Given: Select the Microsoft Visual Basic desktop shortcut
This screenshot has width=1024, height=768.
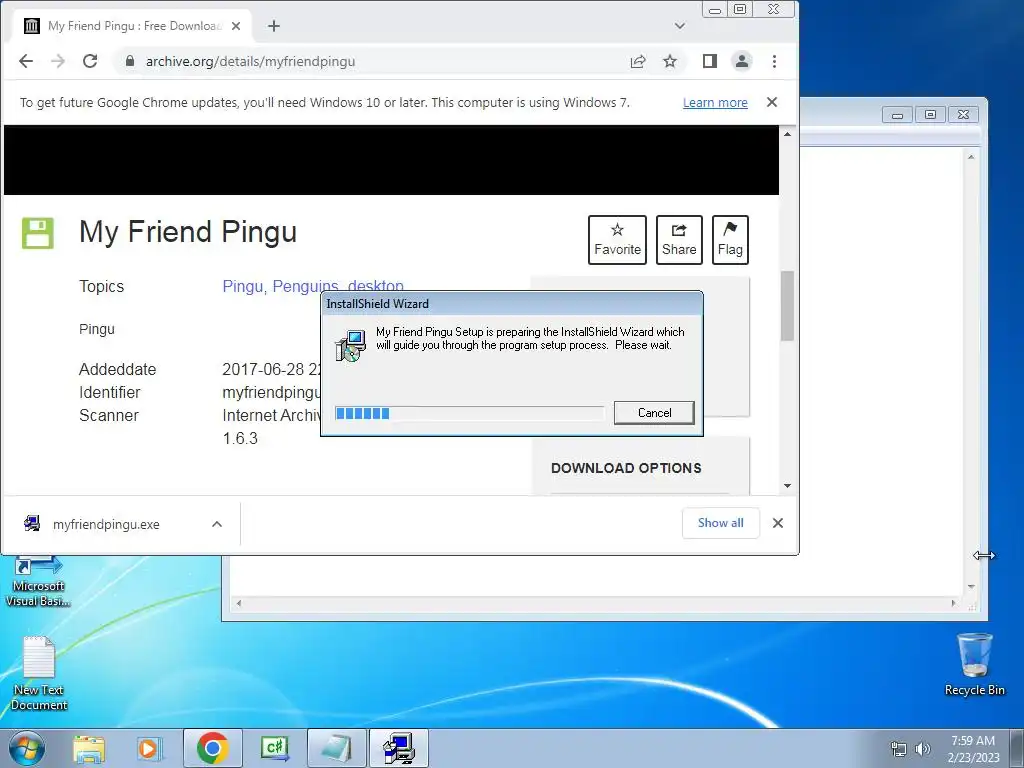Looking at the screenshot, I should pyautogui.click(x=38, y=582).
